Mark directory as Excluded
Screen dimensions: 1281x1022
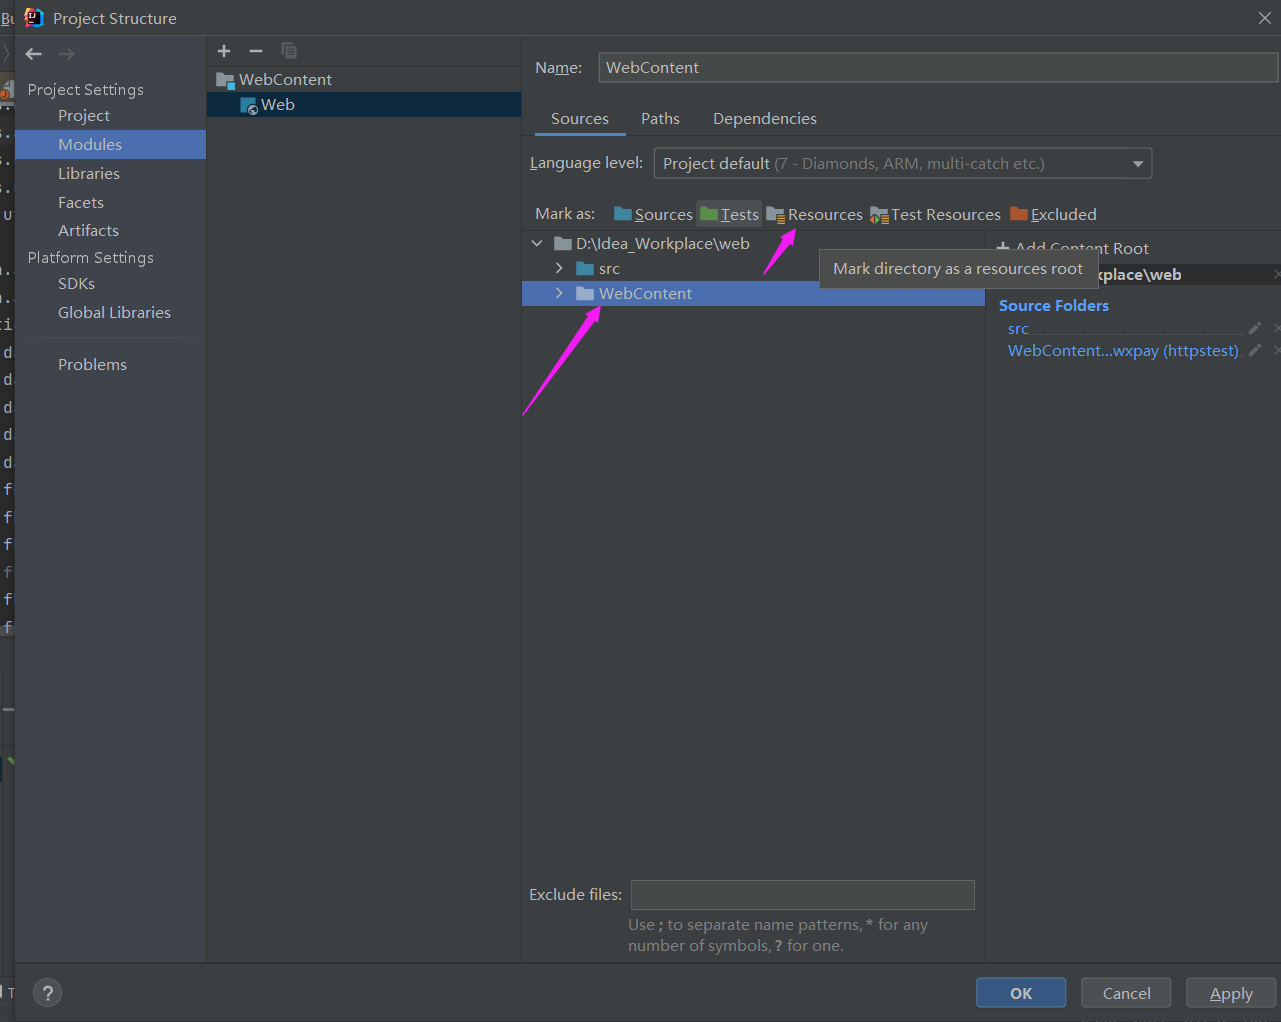point(1053,214)
